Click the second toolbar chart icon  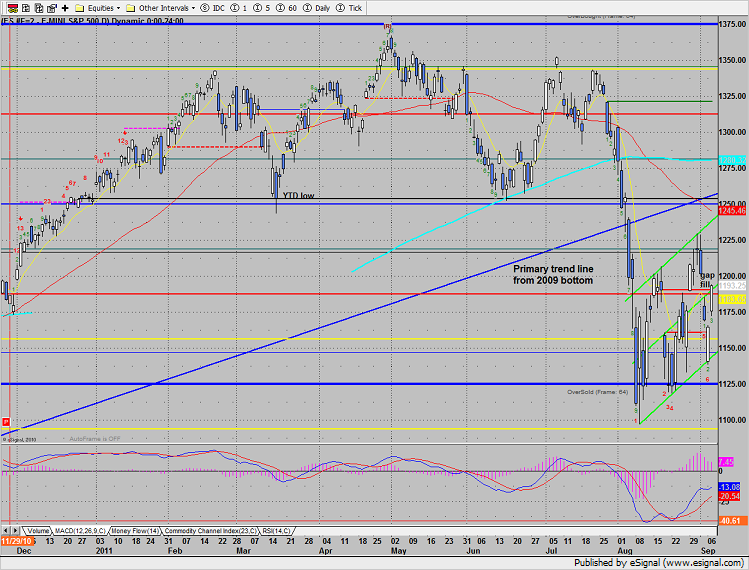[26, 8]
